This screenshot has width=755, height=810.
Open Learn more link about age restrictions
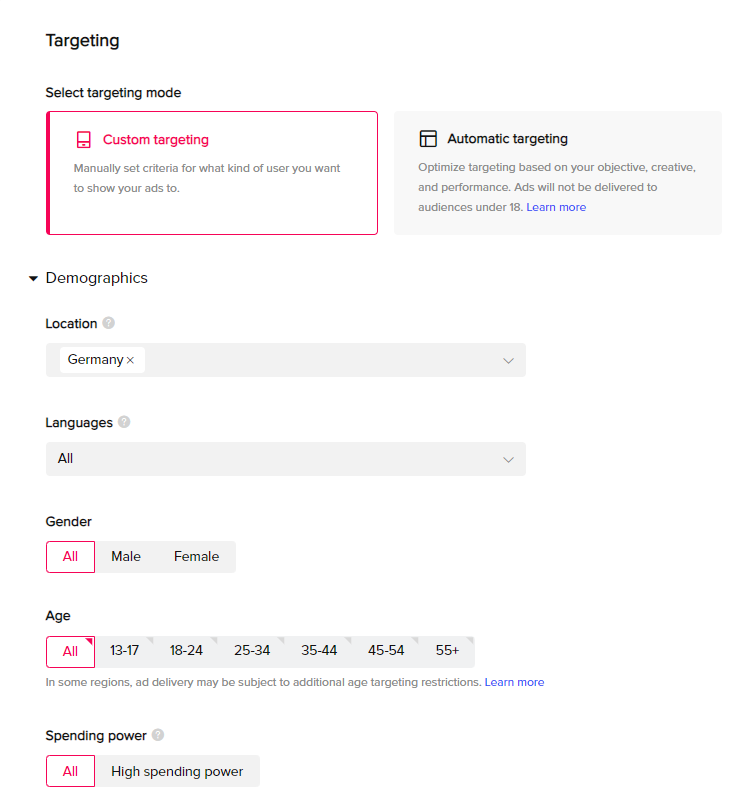(514, 682)
